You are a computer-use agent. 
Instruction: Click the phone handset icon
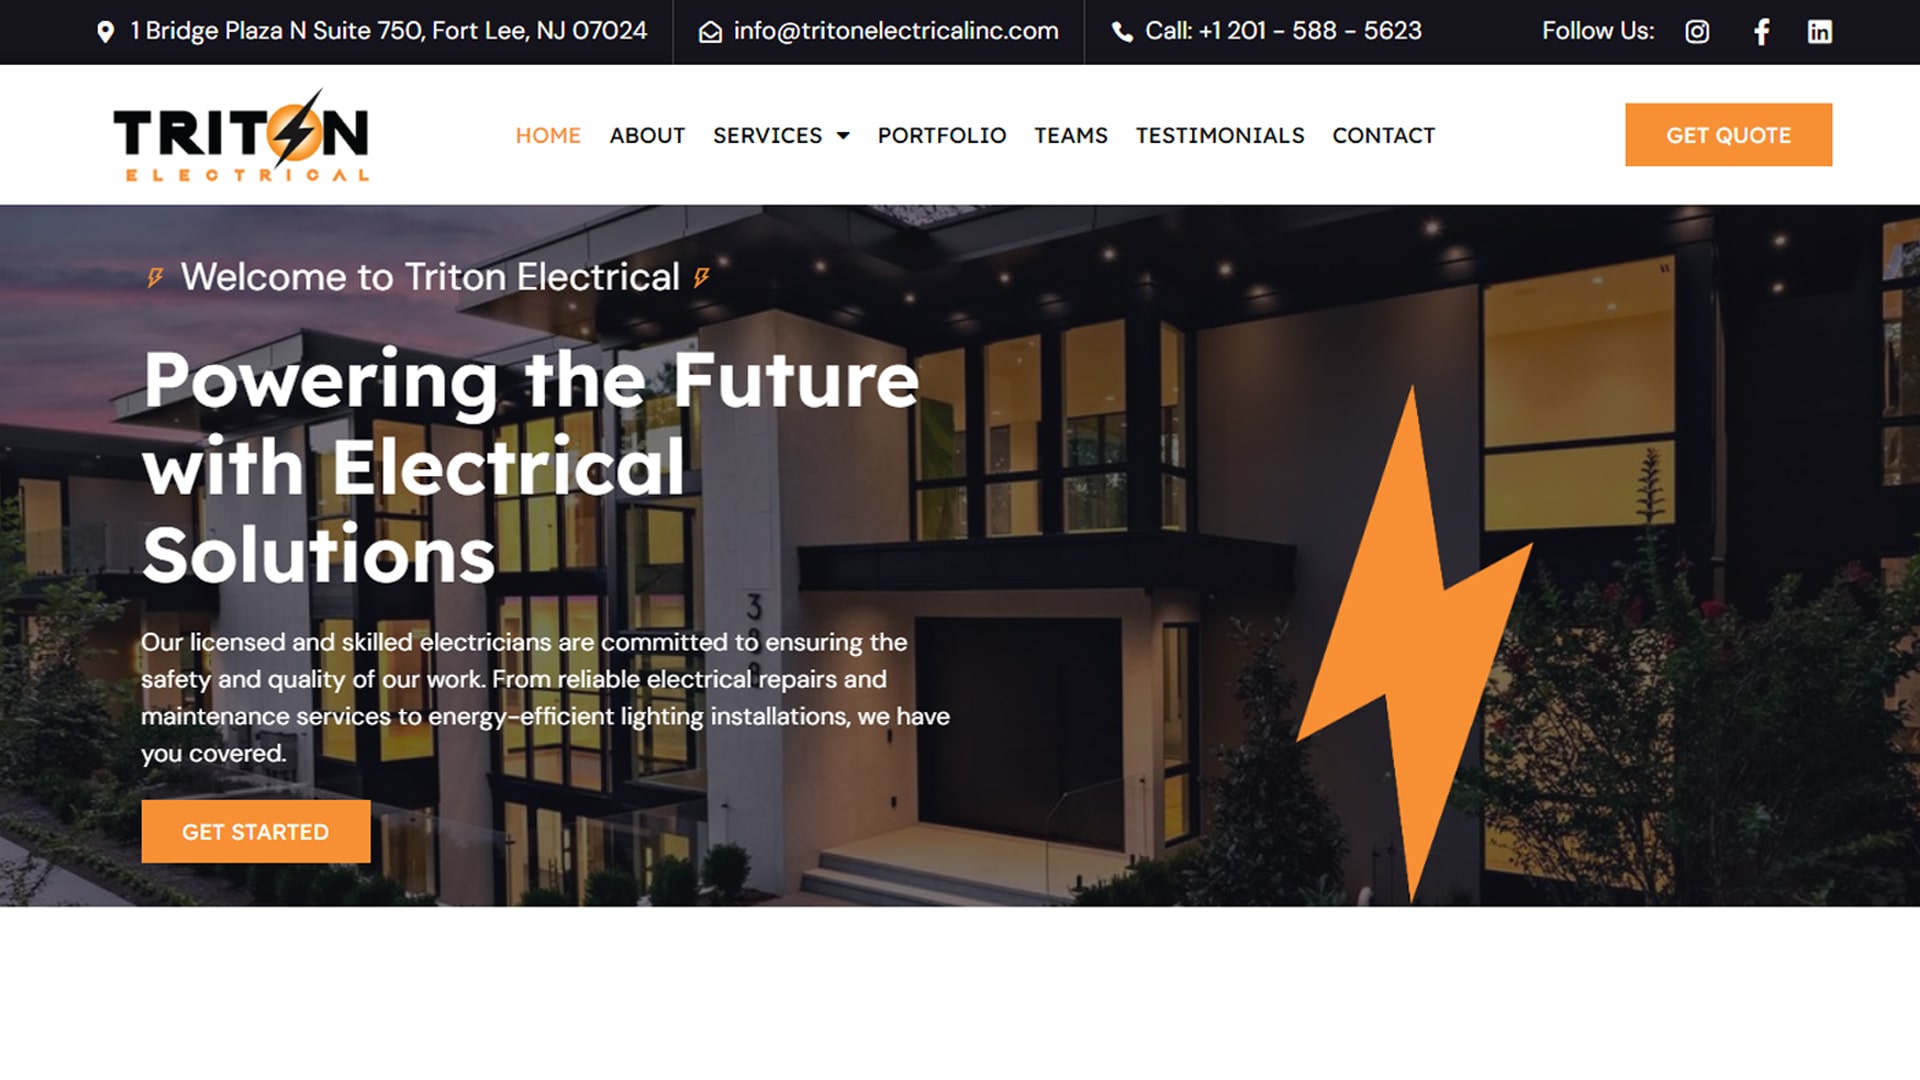(x=1123, y=32)
